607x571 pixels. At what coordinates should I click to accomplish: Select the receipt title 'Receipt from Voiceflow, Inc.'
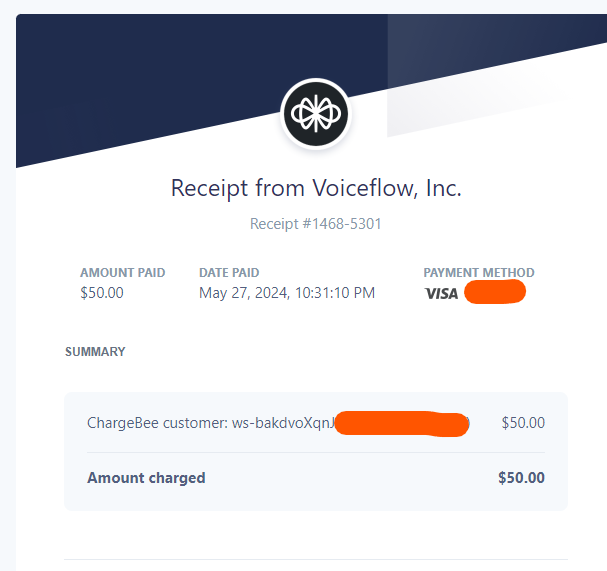coord(316,188)
